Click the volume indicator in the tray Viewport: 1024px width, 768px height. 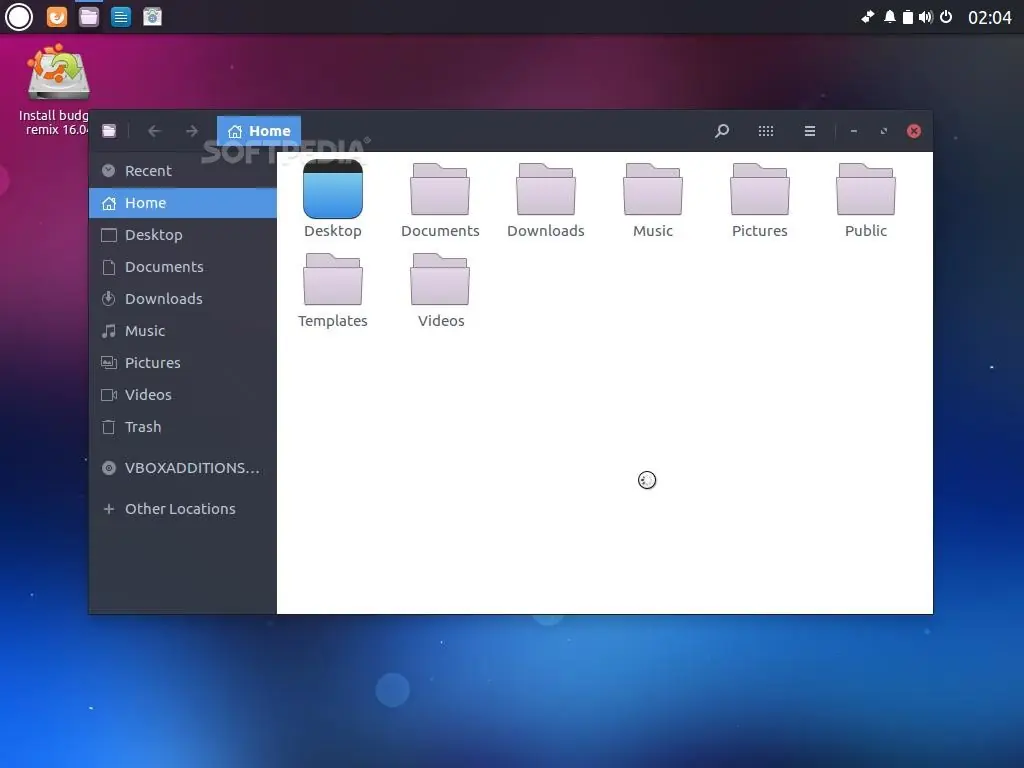926,16
